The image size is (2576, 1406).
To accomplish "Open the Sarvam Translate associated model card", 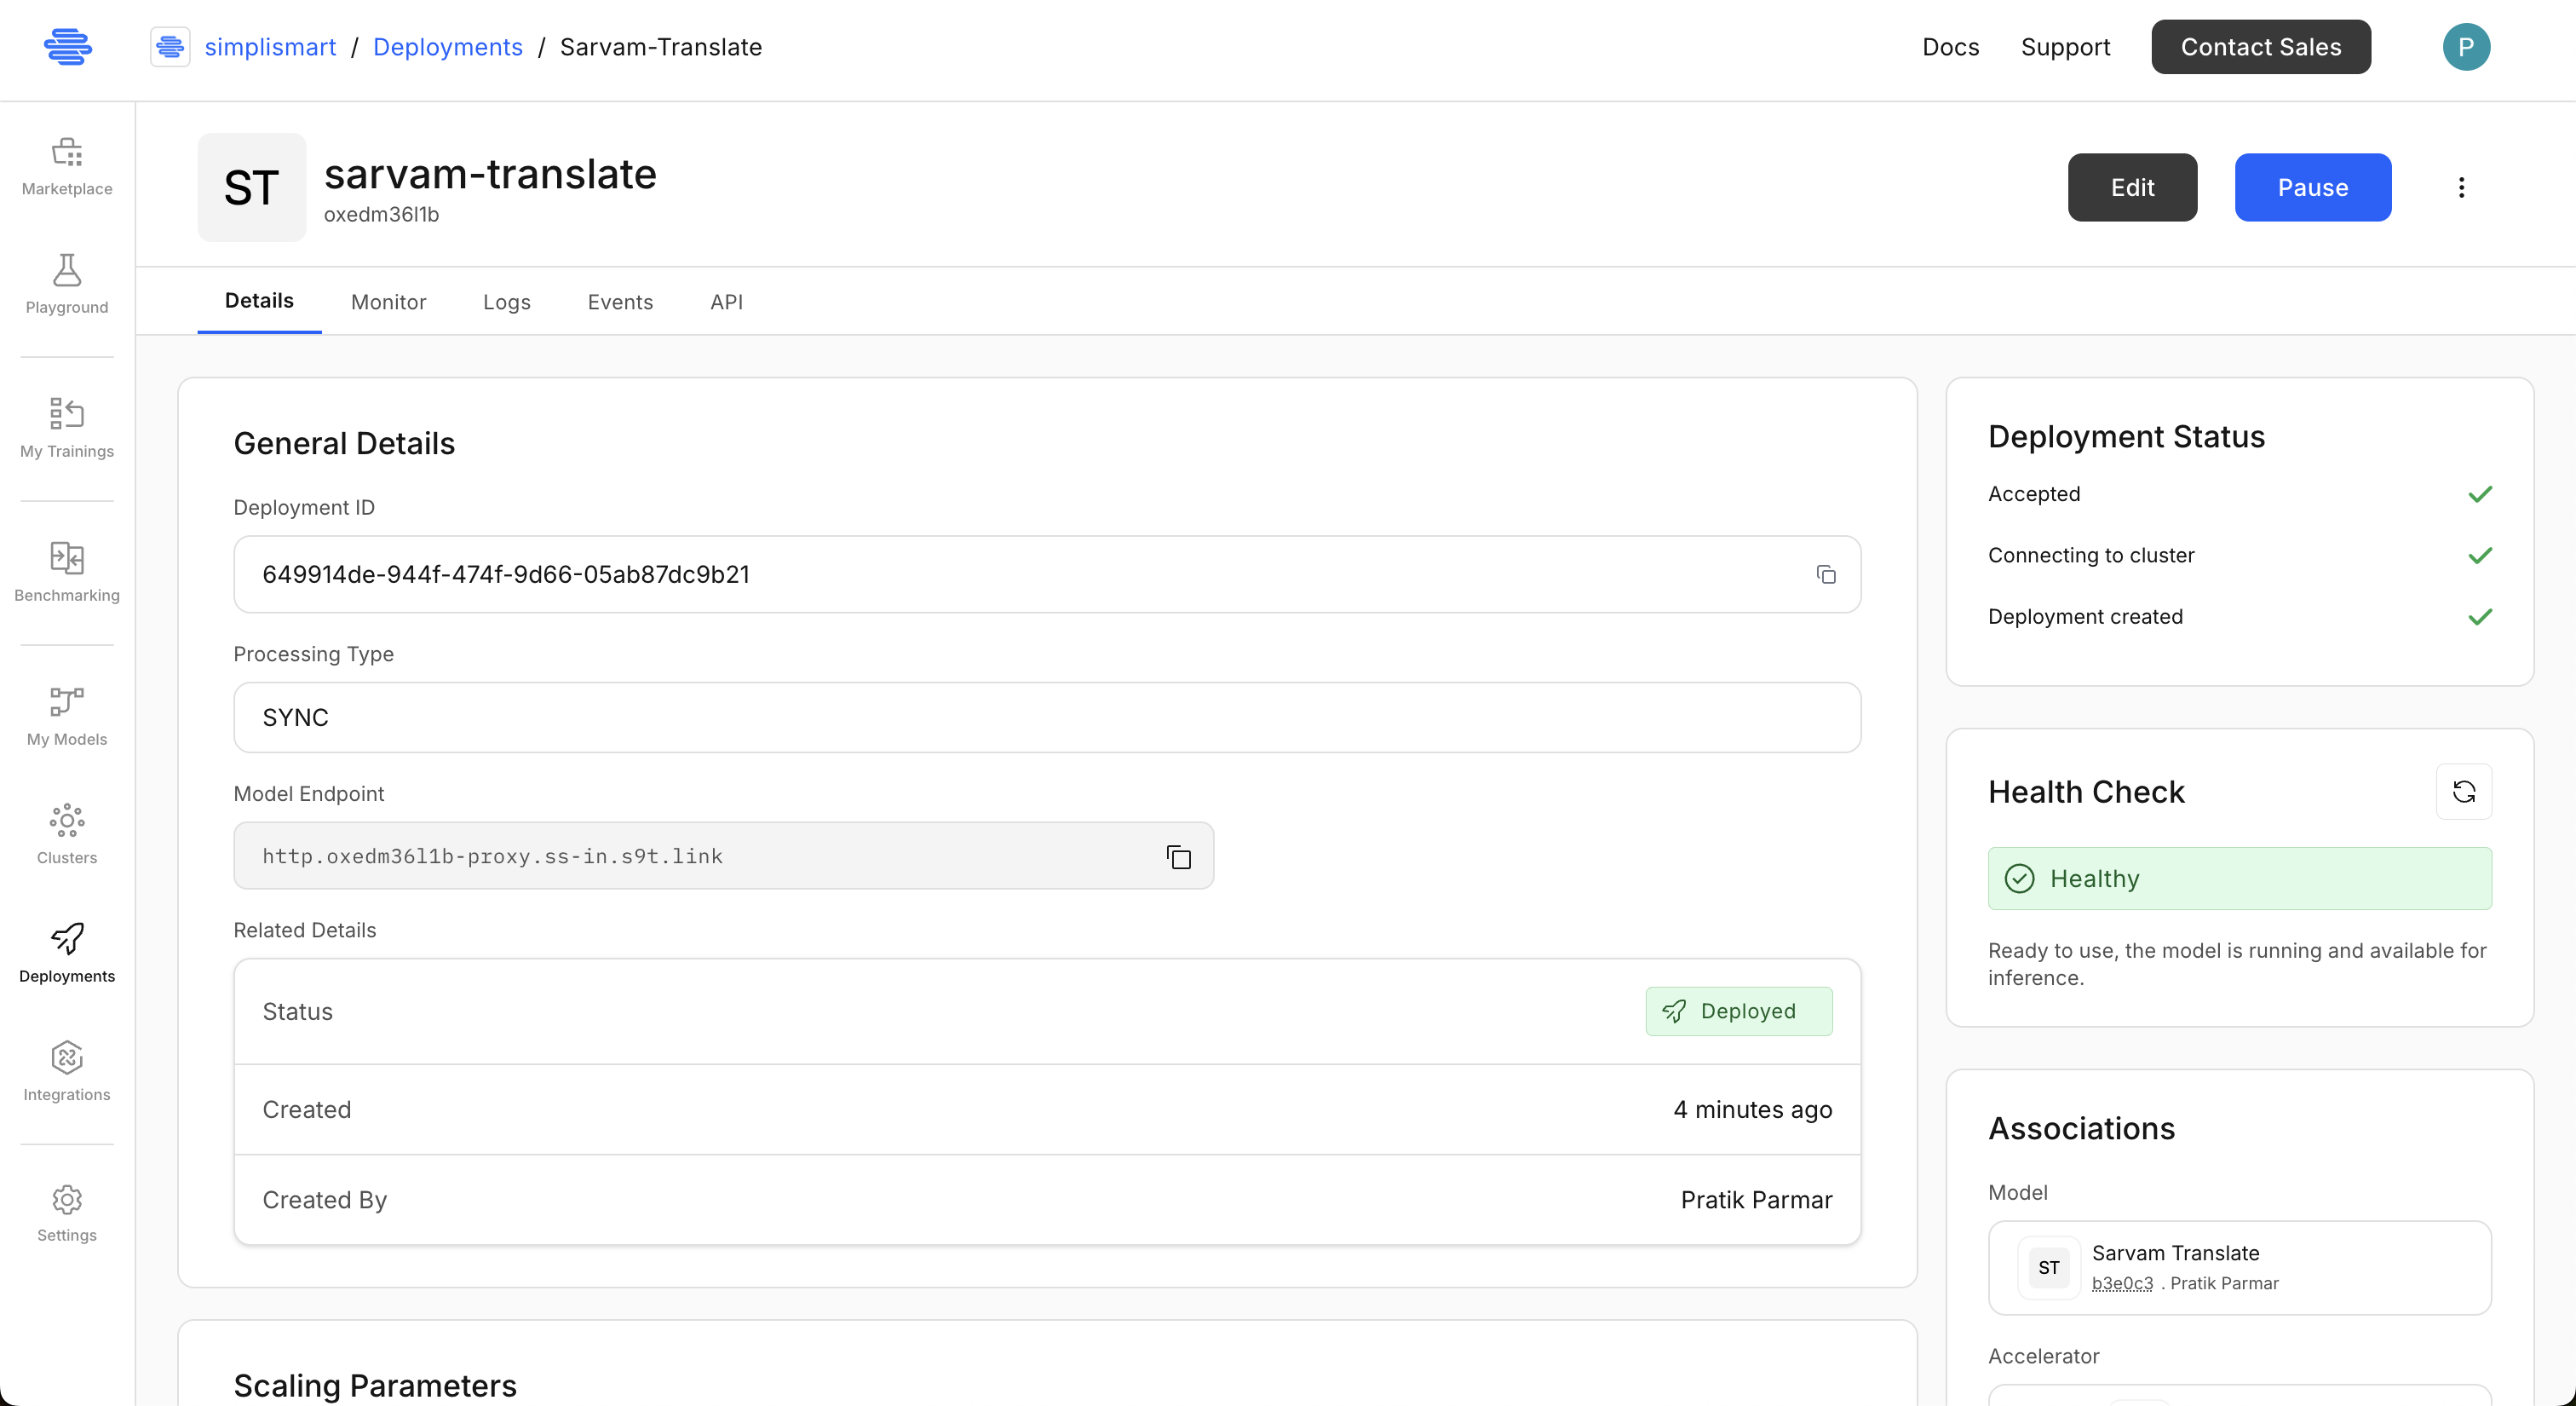I will point(2239,1267).
